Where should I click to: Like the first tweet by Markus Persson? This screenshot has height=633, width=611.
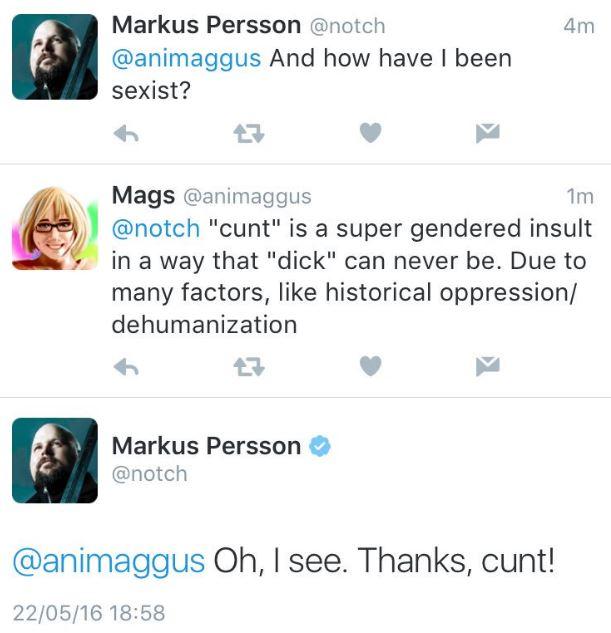click(x=370, y=134)
